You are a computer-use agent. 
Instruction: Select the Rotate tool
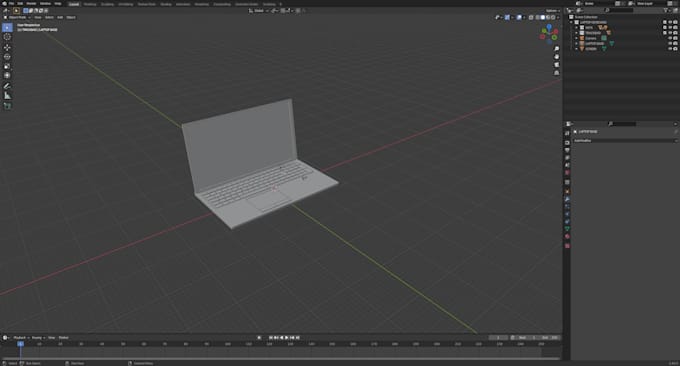point(7,57)
